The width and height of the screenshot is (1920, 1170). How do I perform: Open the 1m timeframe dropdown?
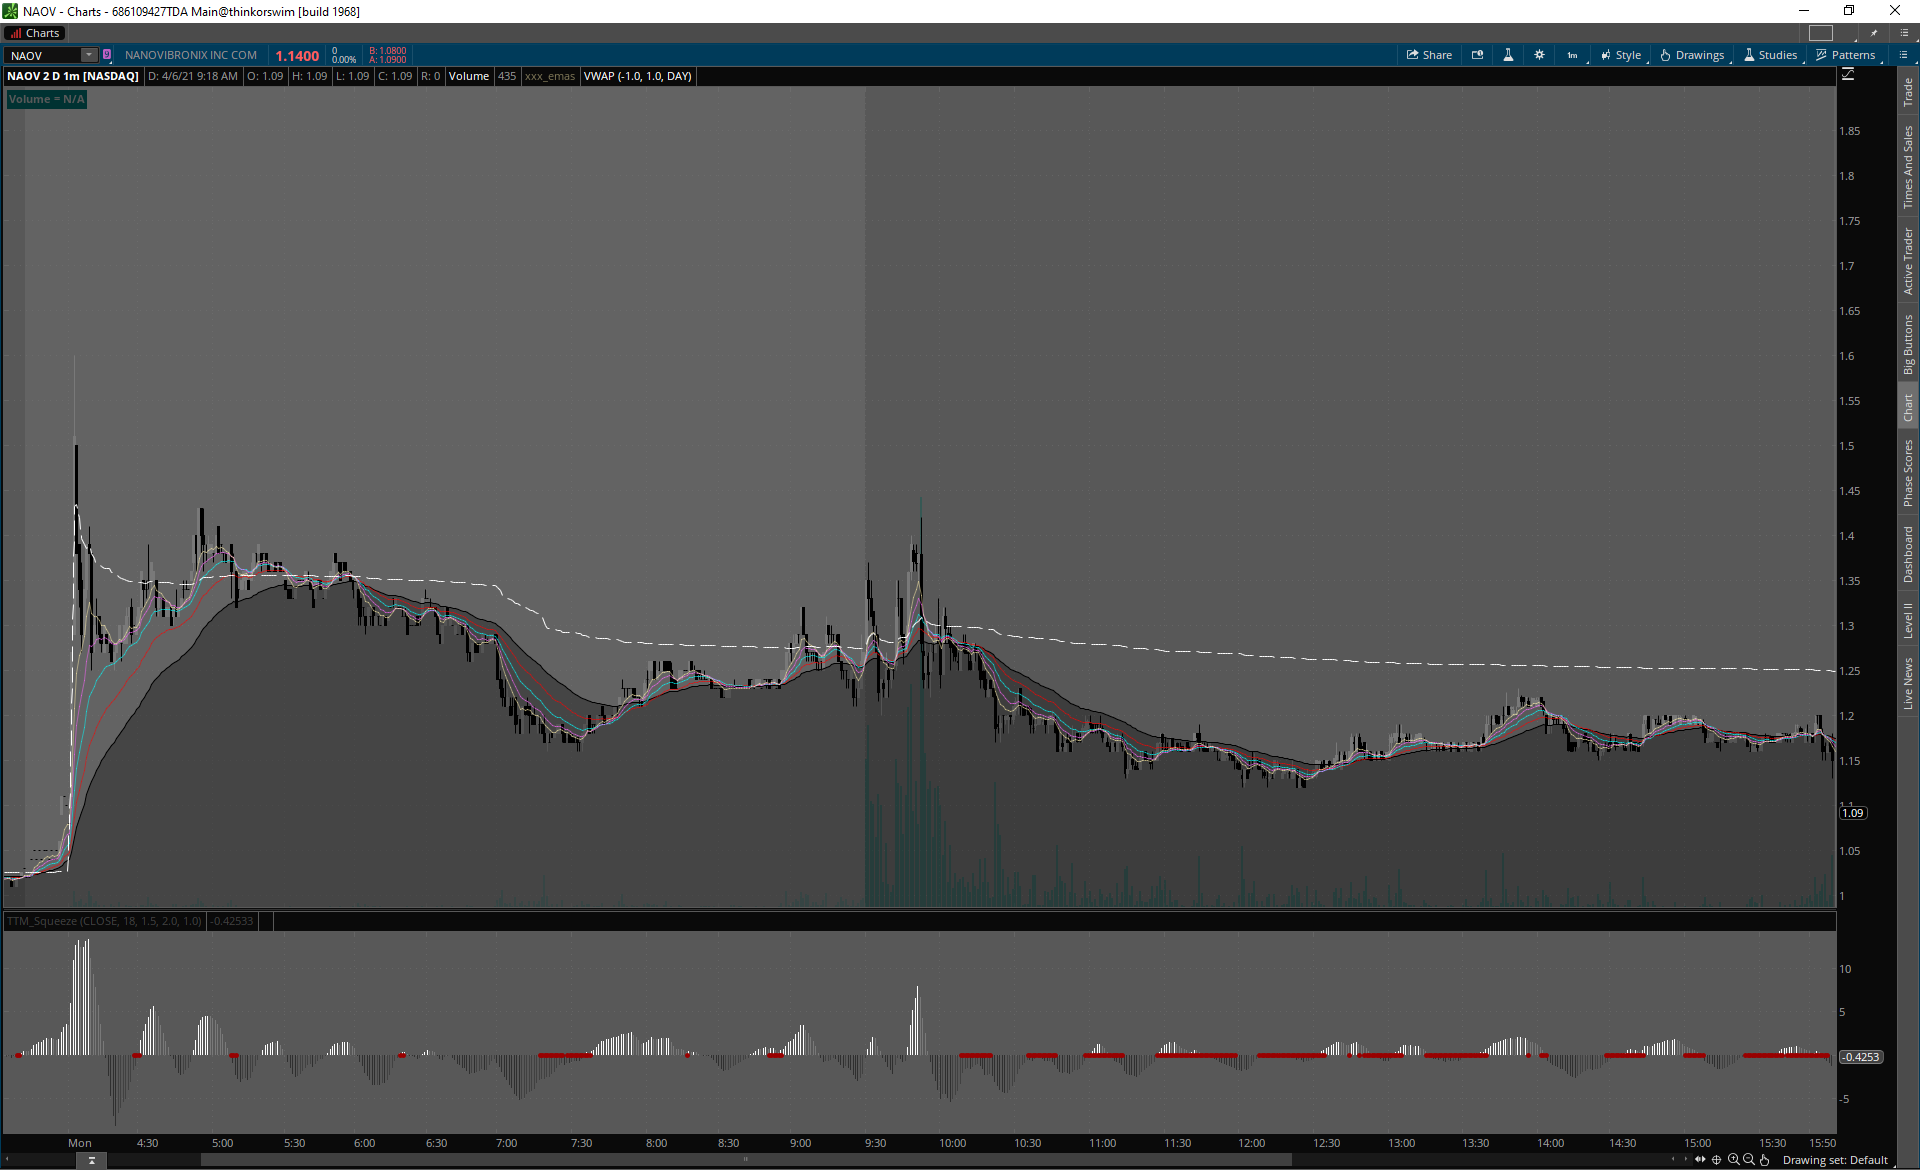coord(1573,55)
